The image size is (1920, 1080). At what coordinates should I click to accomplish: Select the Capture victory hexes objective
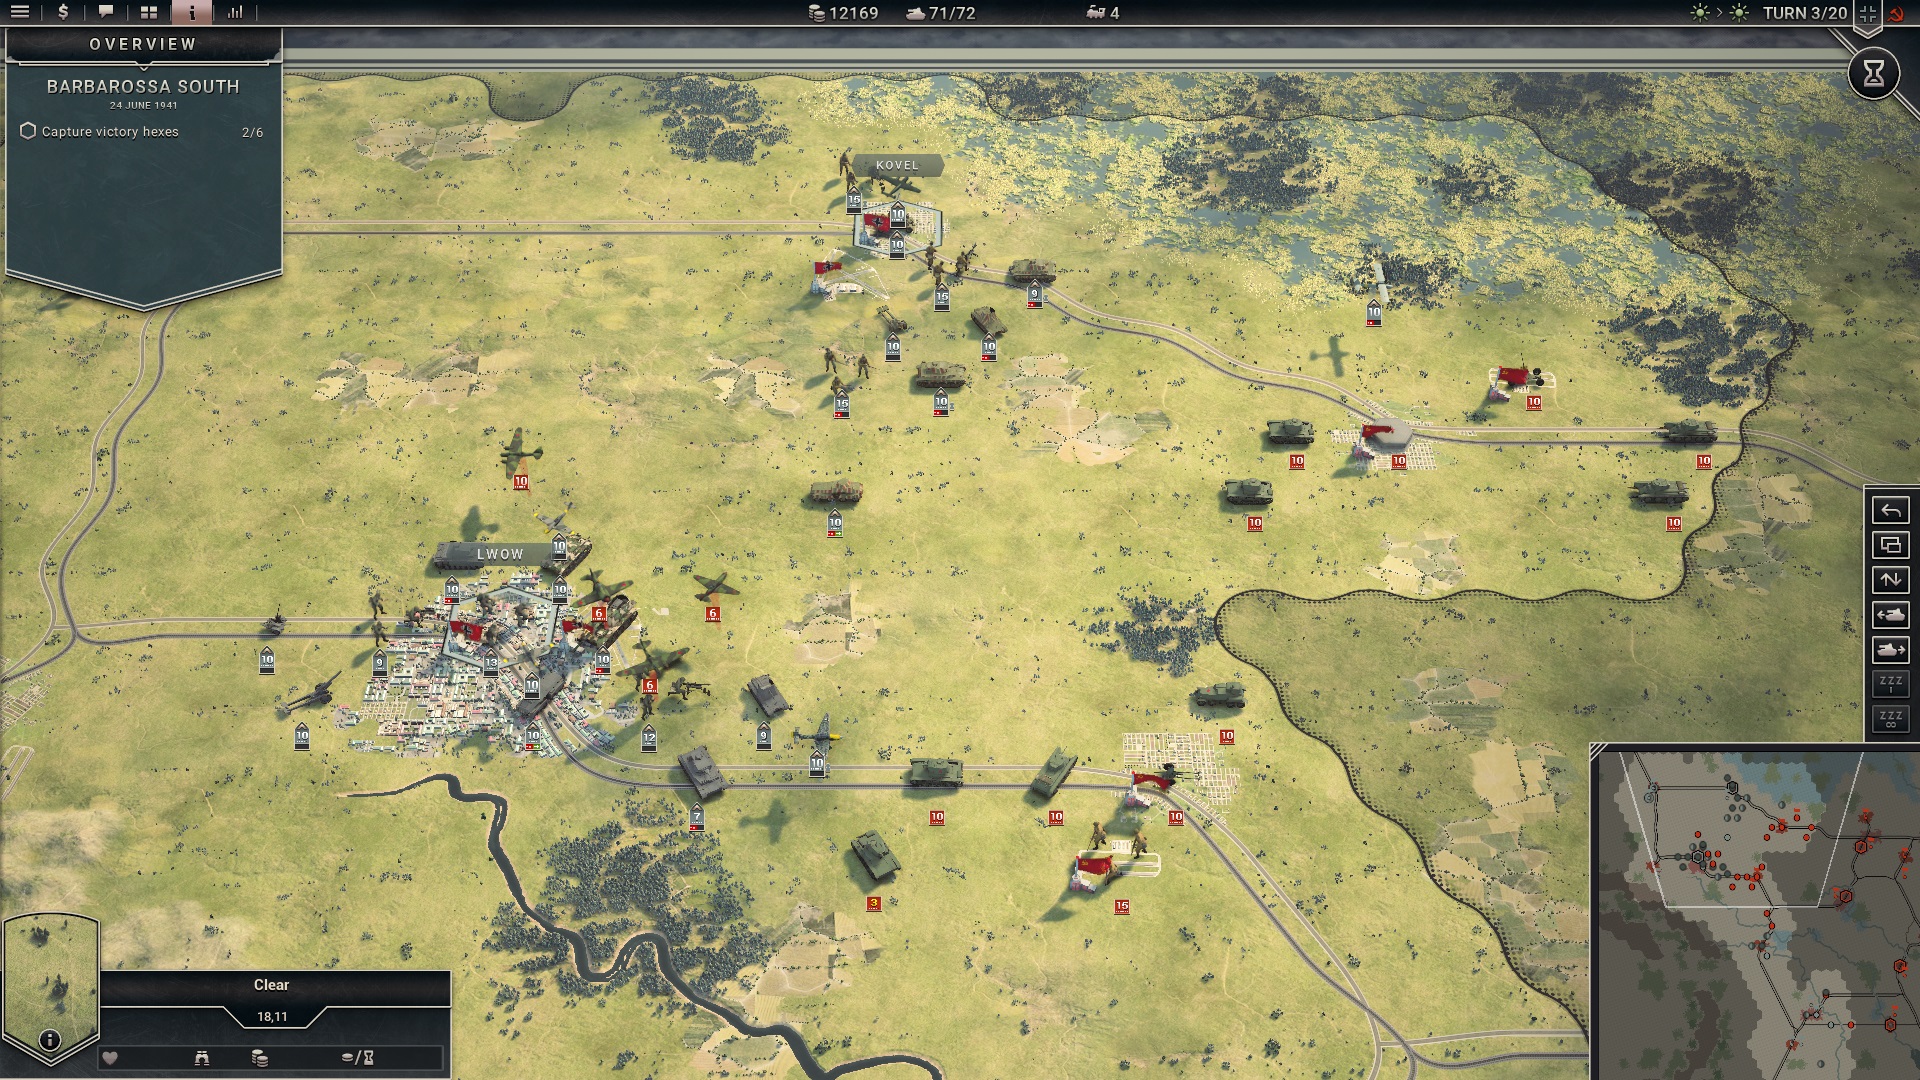[x=142, y=132]
